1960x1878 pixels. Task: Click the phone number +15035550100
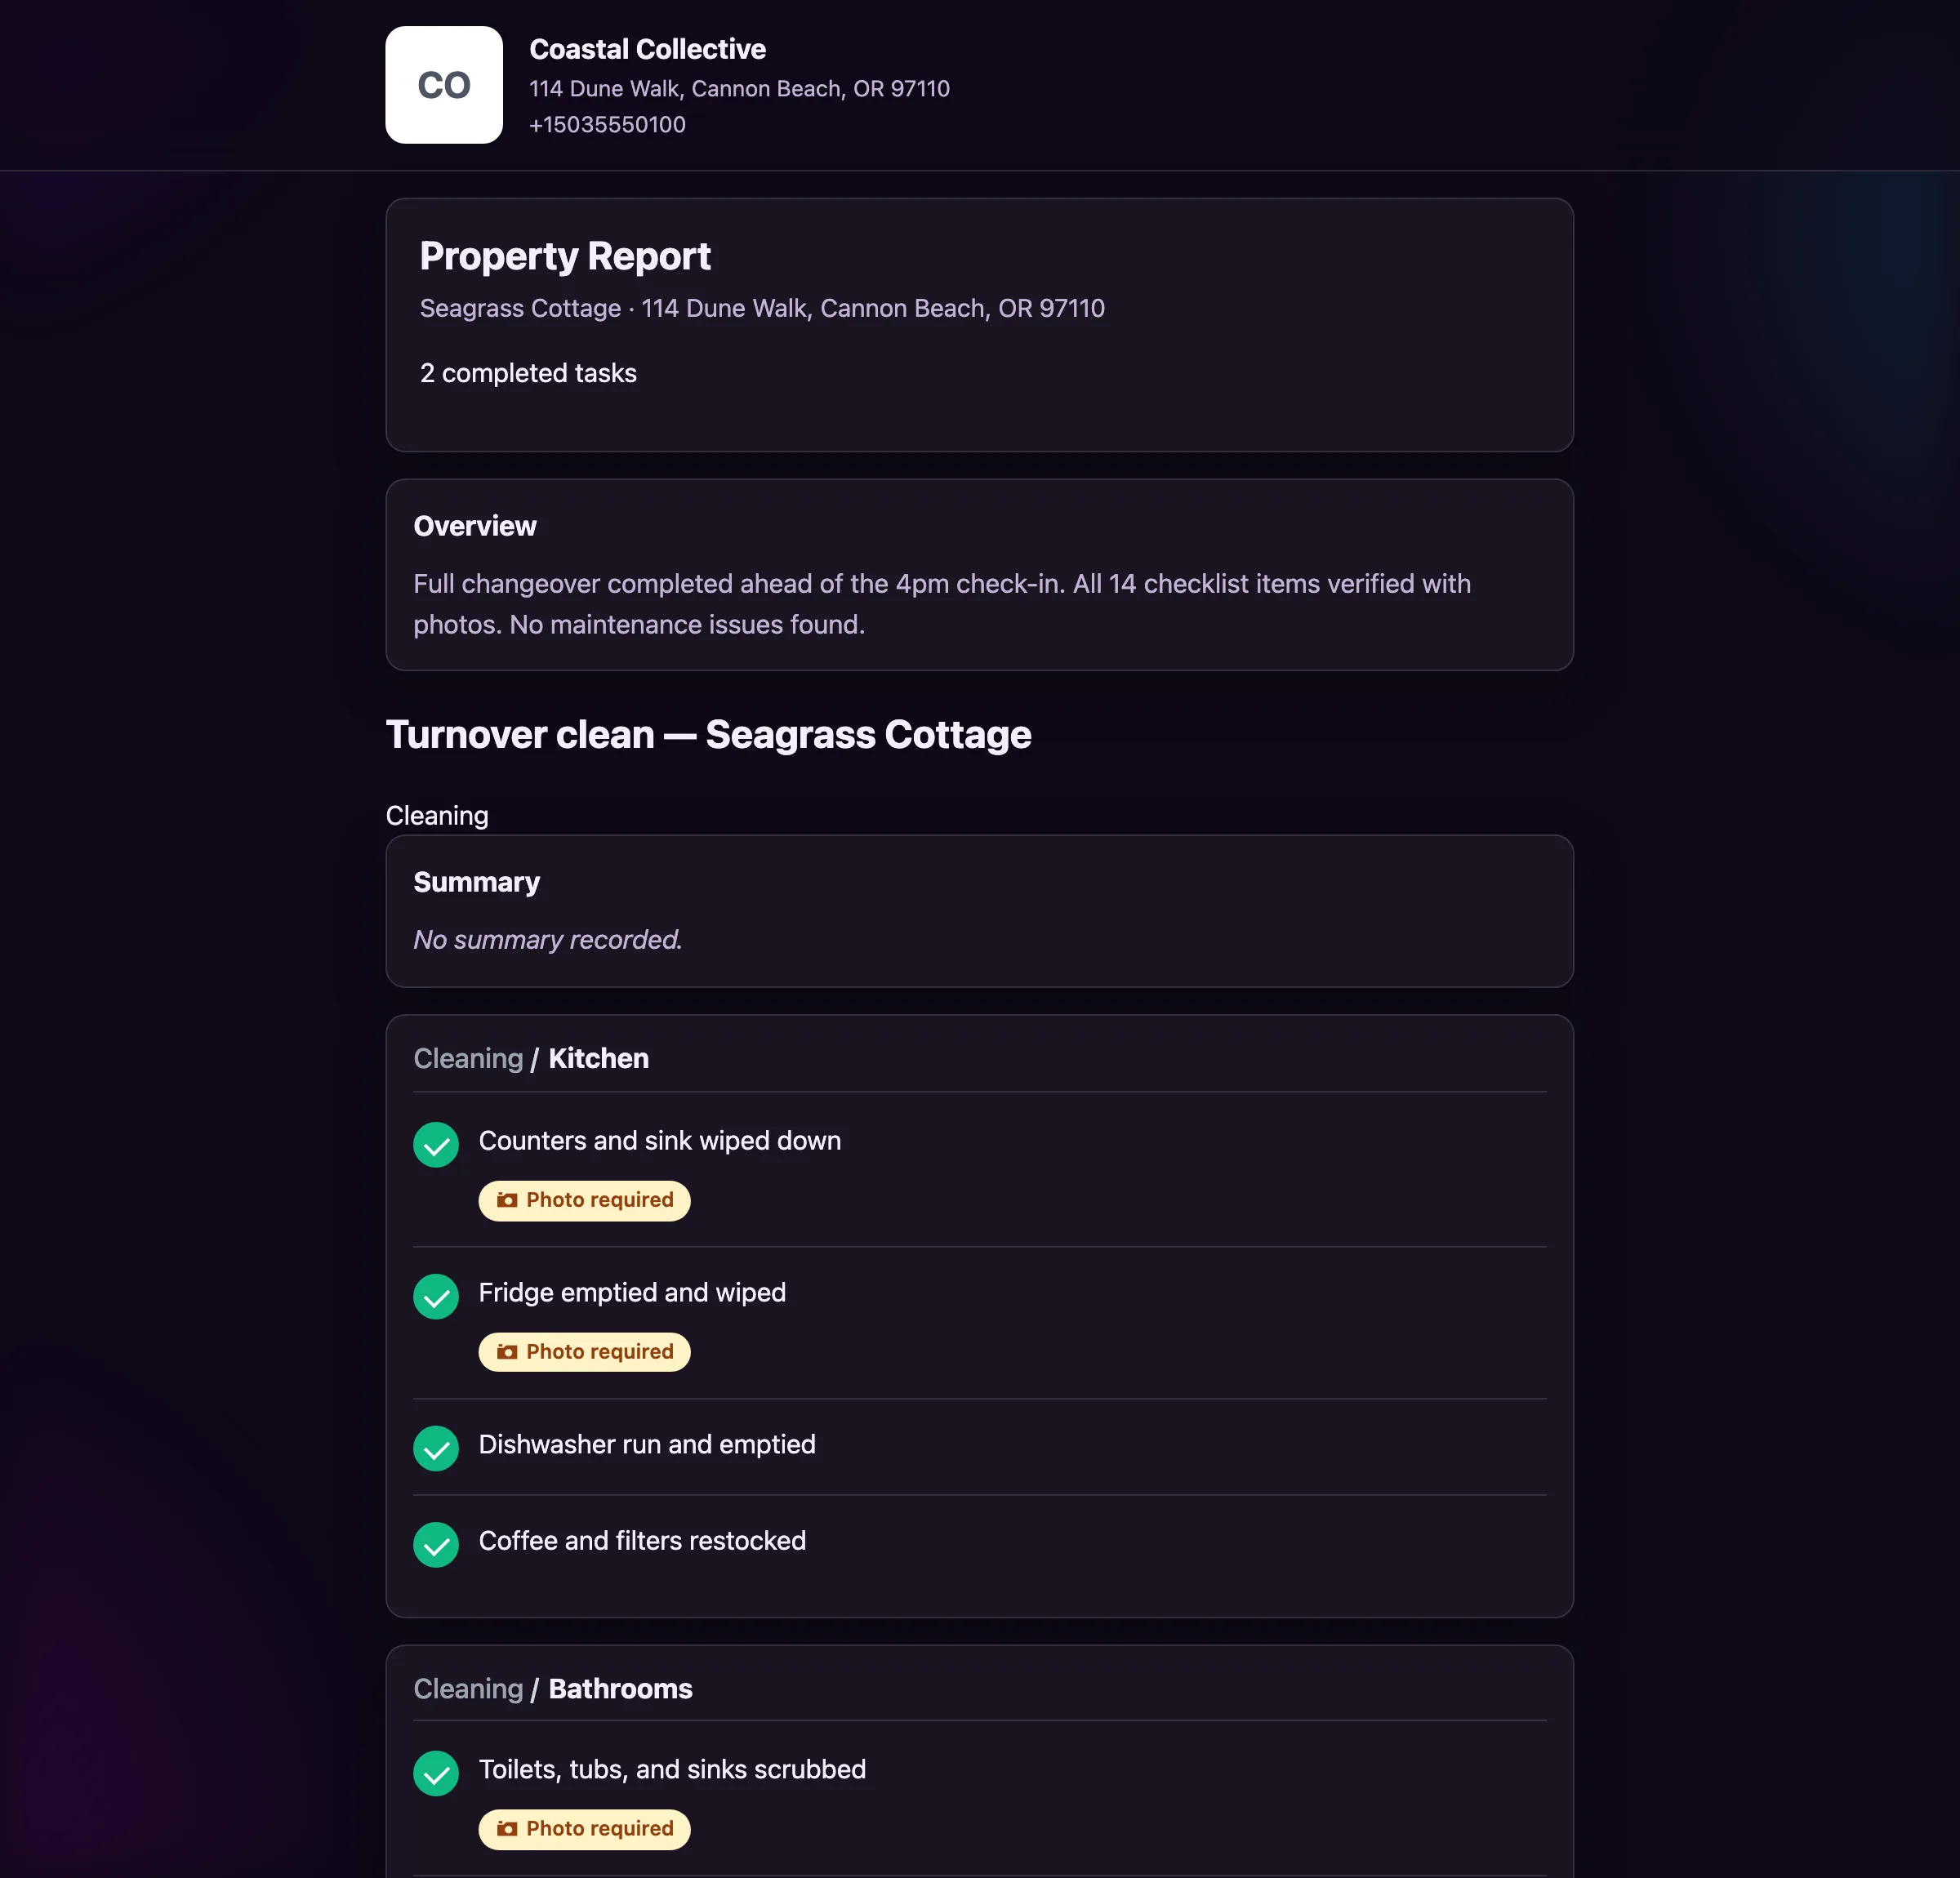[607, 125]
